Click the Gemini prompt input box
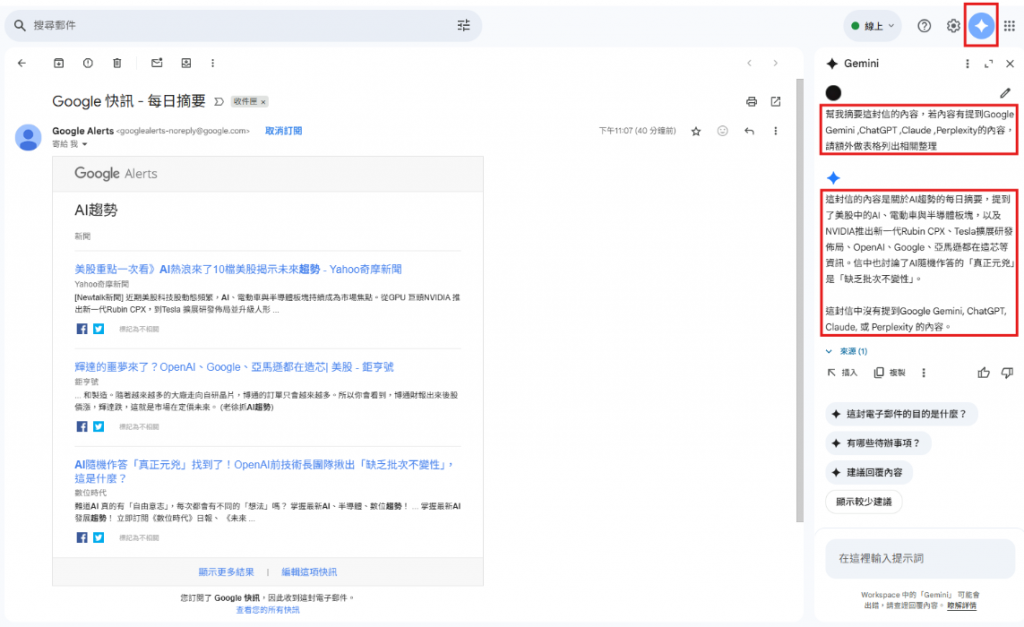The height and width of the screenshot is (627, 1024). click(x=920, y=558)
